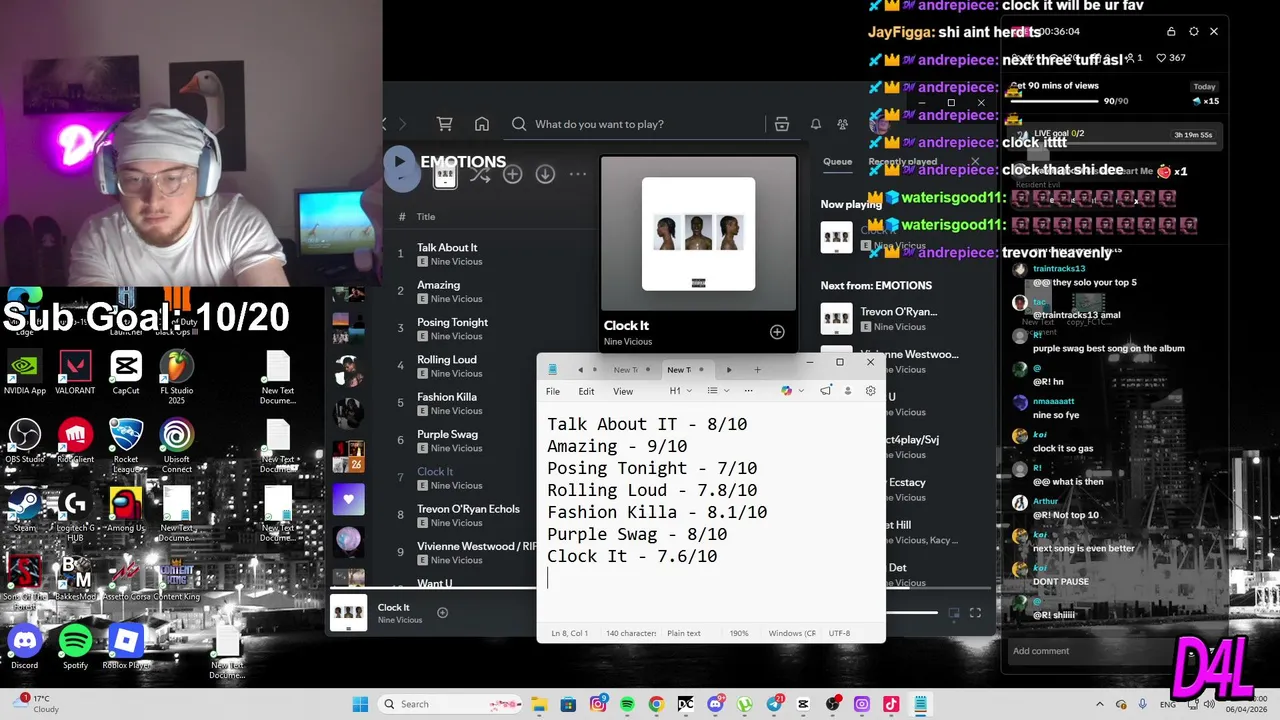Open TikTok icon in the taskbar

coord(891,704)
